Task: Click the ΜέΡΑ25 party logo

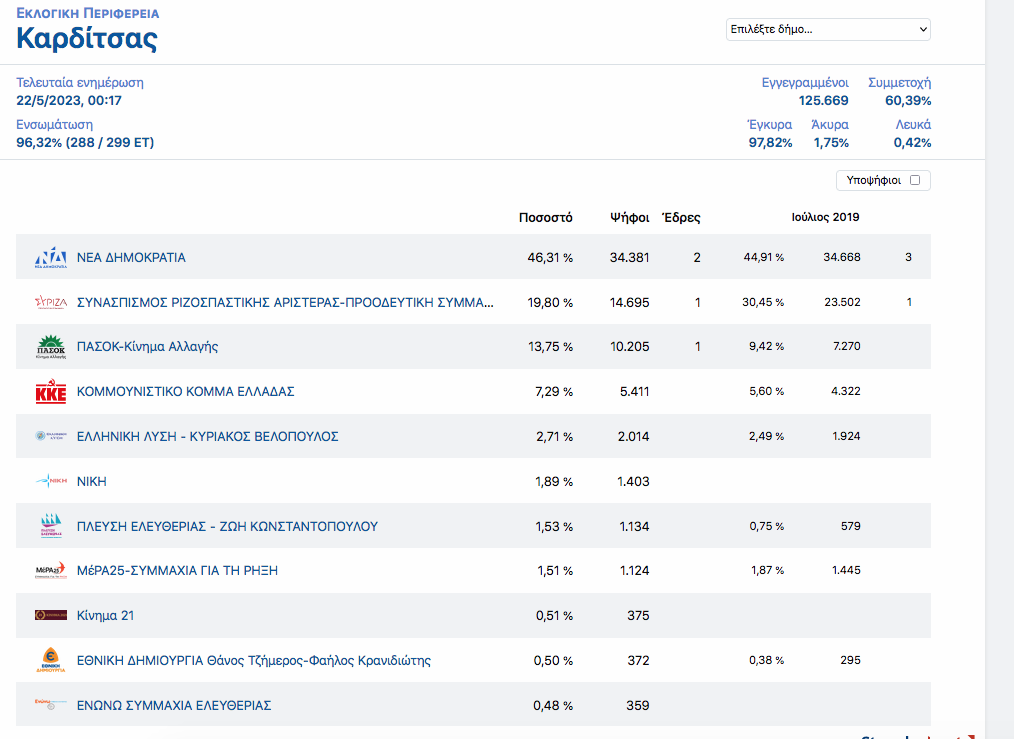Action: point(50,570)
